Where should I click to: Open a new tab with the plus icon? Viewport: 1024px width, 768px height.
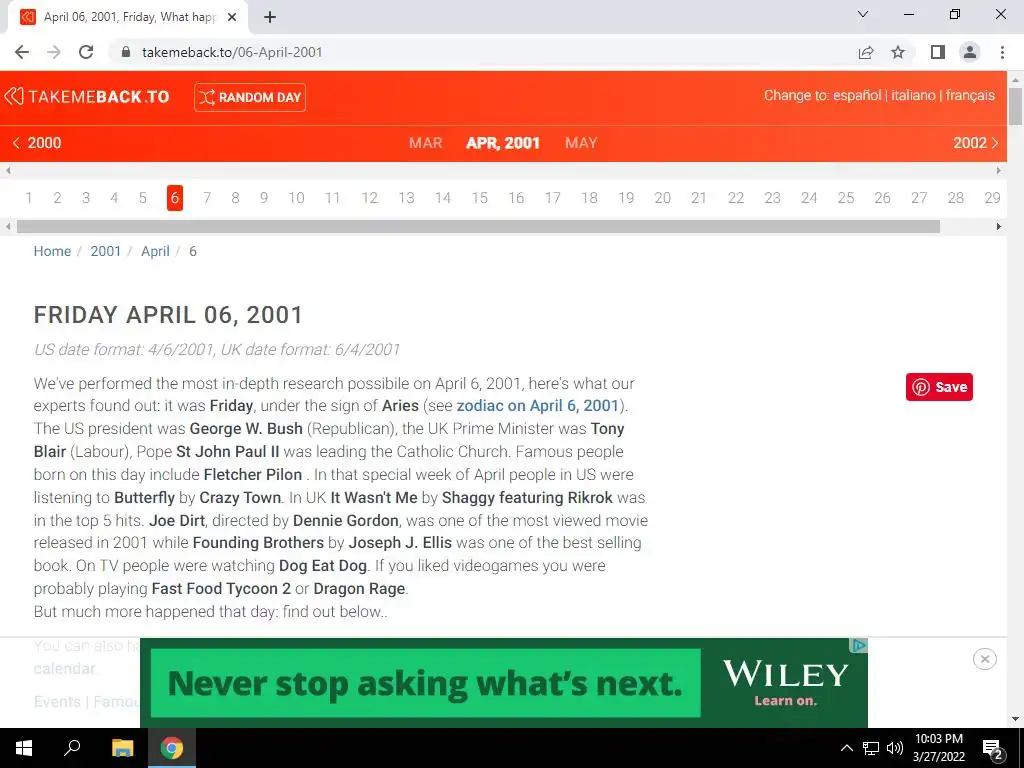[x=270, y=17]
